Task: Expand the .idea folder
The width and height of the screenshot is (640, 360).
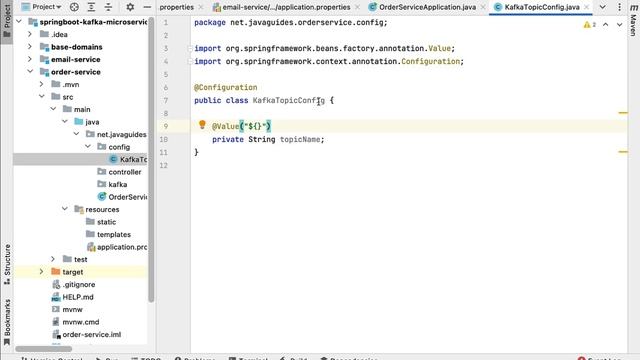Action: [x=30, y=34]
